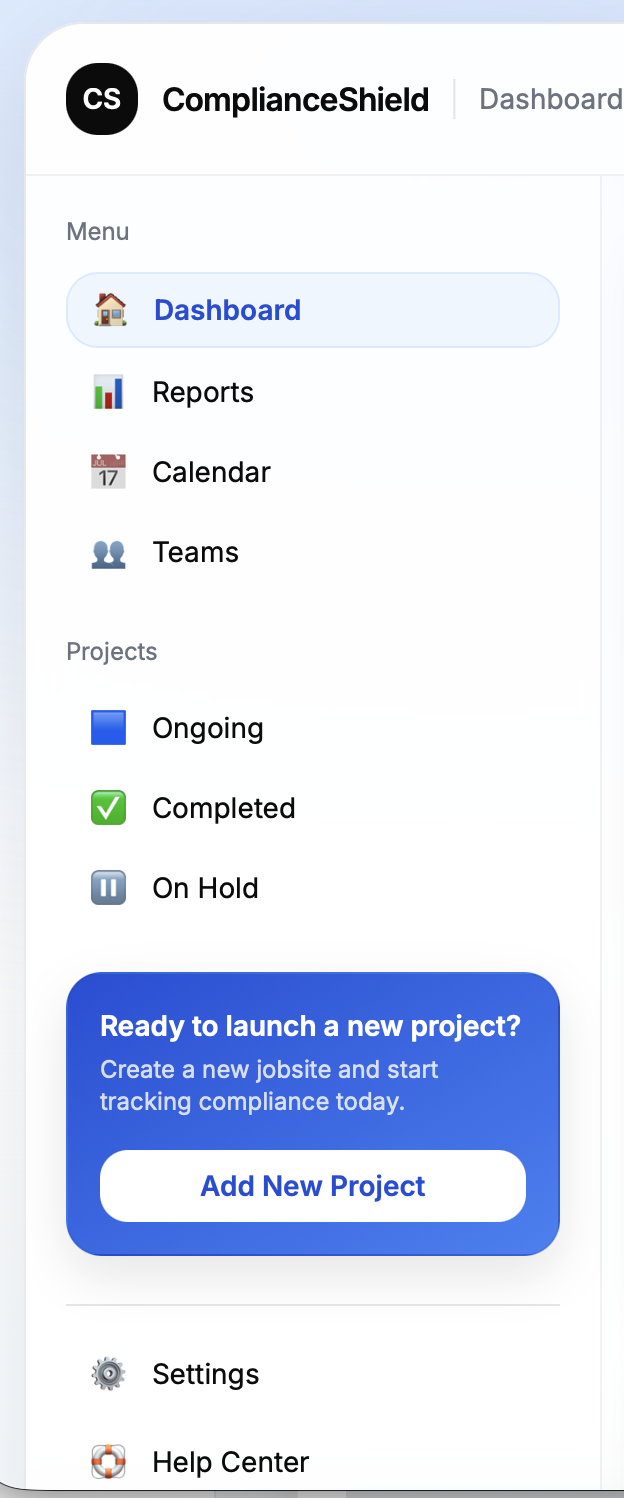Click the Settings gear icon
Viewport: 624px width, 1498px height.
pyautogui.click(x=109, y=1374)
